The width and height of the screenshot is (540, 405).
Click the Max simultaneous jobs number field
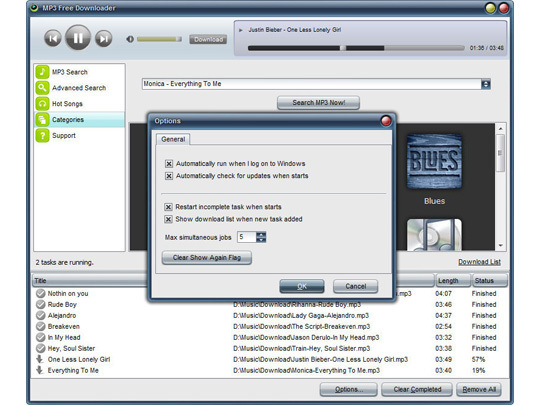coord(247,237)
